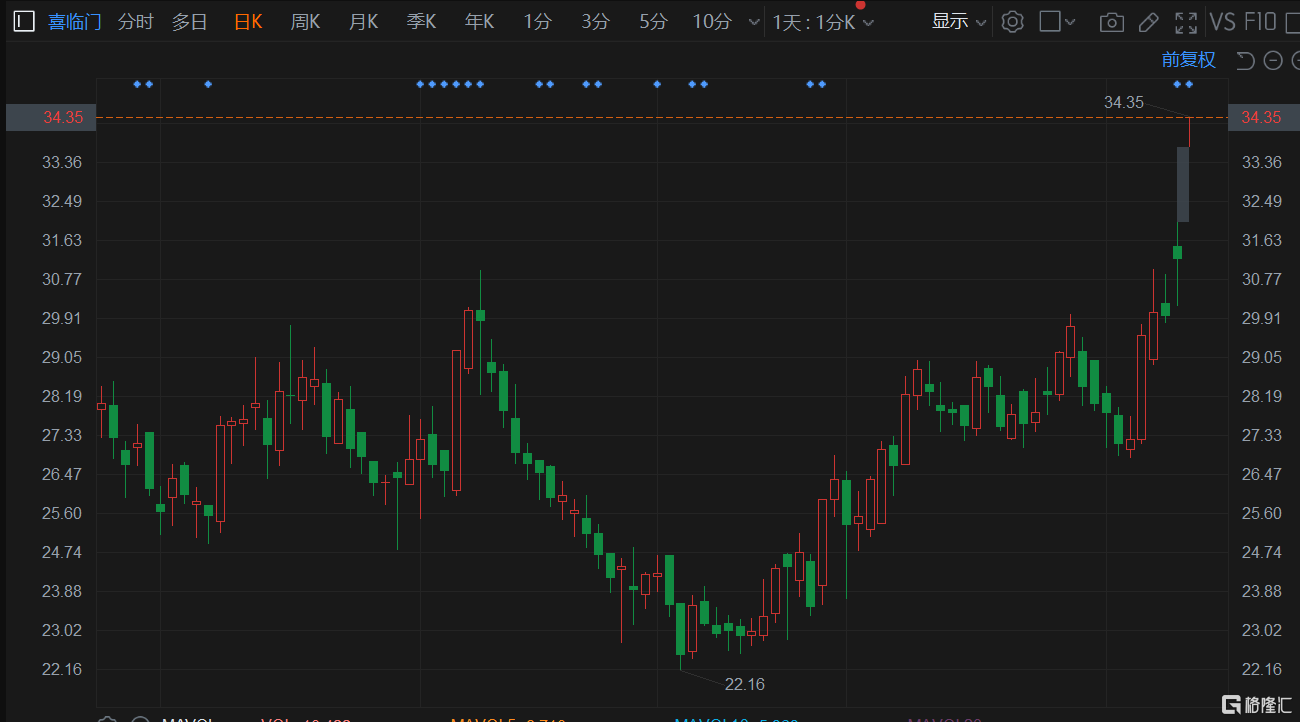Viewport: 1300px width, 722px height.
Task: Select the 分时 tab
Action: [x=136, y=21]
